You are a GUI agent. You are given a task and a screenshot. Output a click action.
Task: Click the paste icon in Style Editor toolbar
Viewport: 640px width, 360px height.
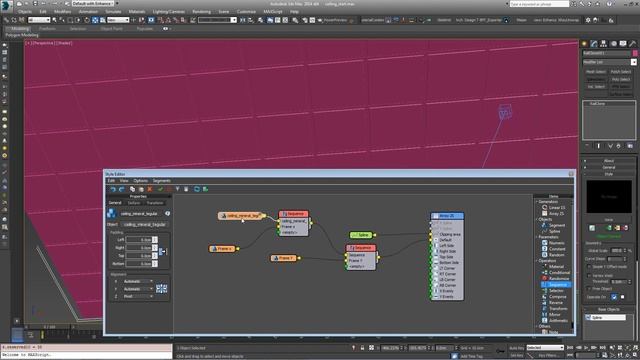click(x=141, y=189)
